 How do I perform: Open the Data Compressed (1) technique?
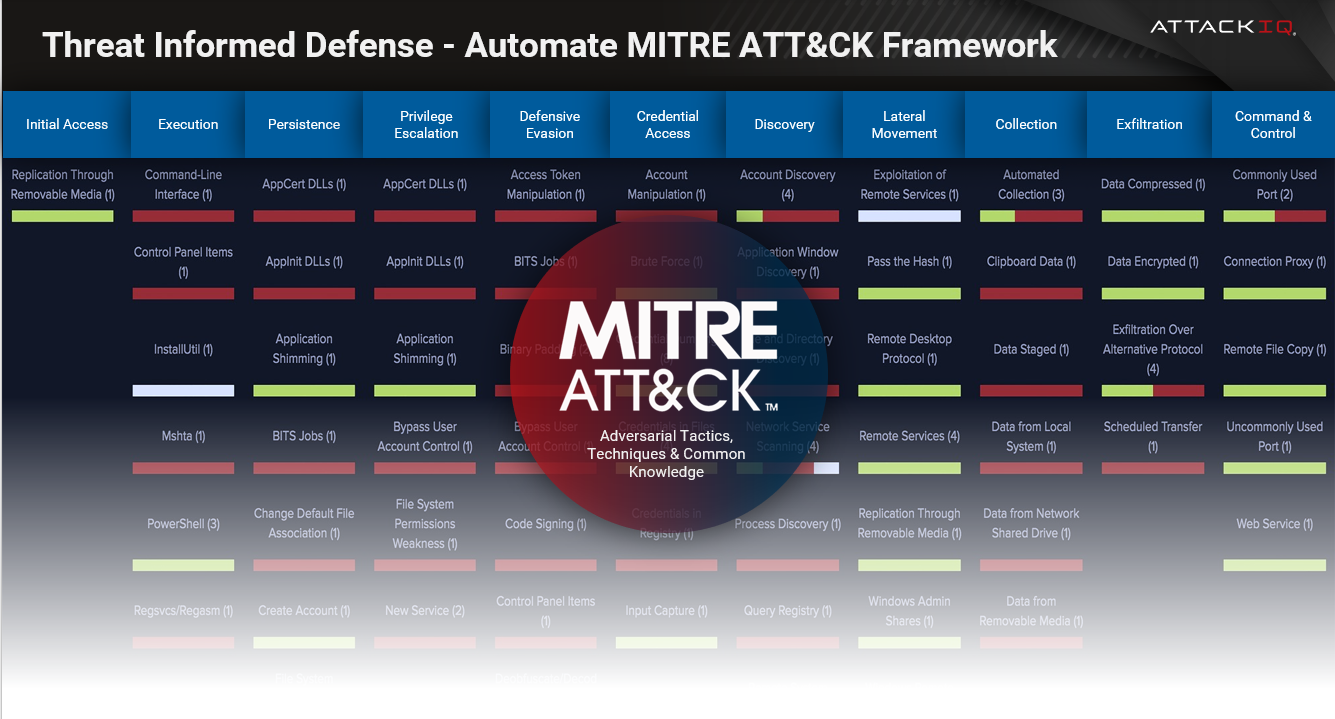pos(1153,184)
